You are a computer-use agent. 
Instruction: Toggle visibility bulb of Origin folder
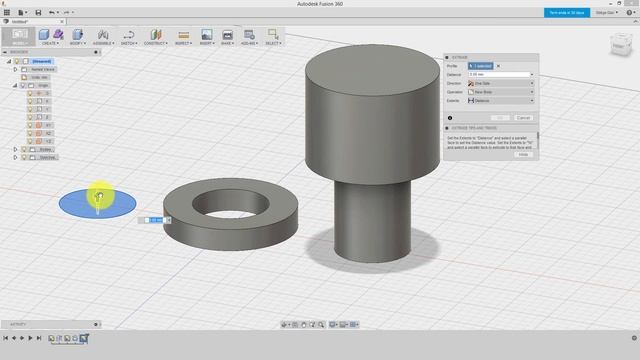23,85
